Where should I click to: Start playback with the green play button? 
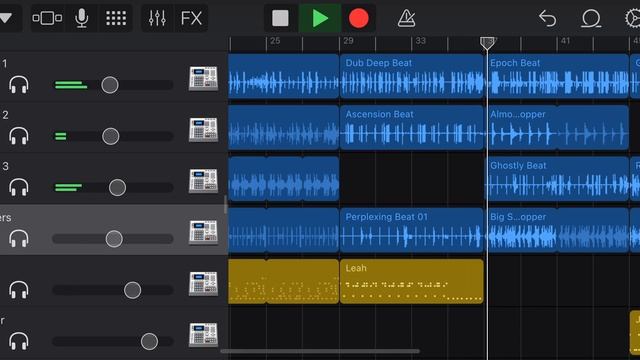320,18
